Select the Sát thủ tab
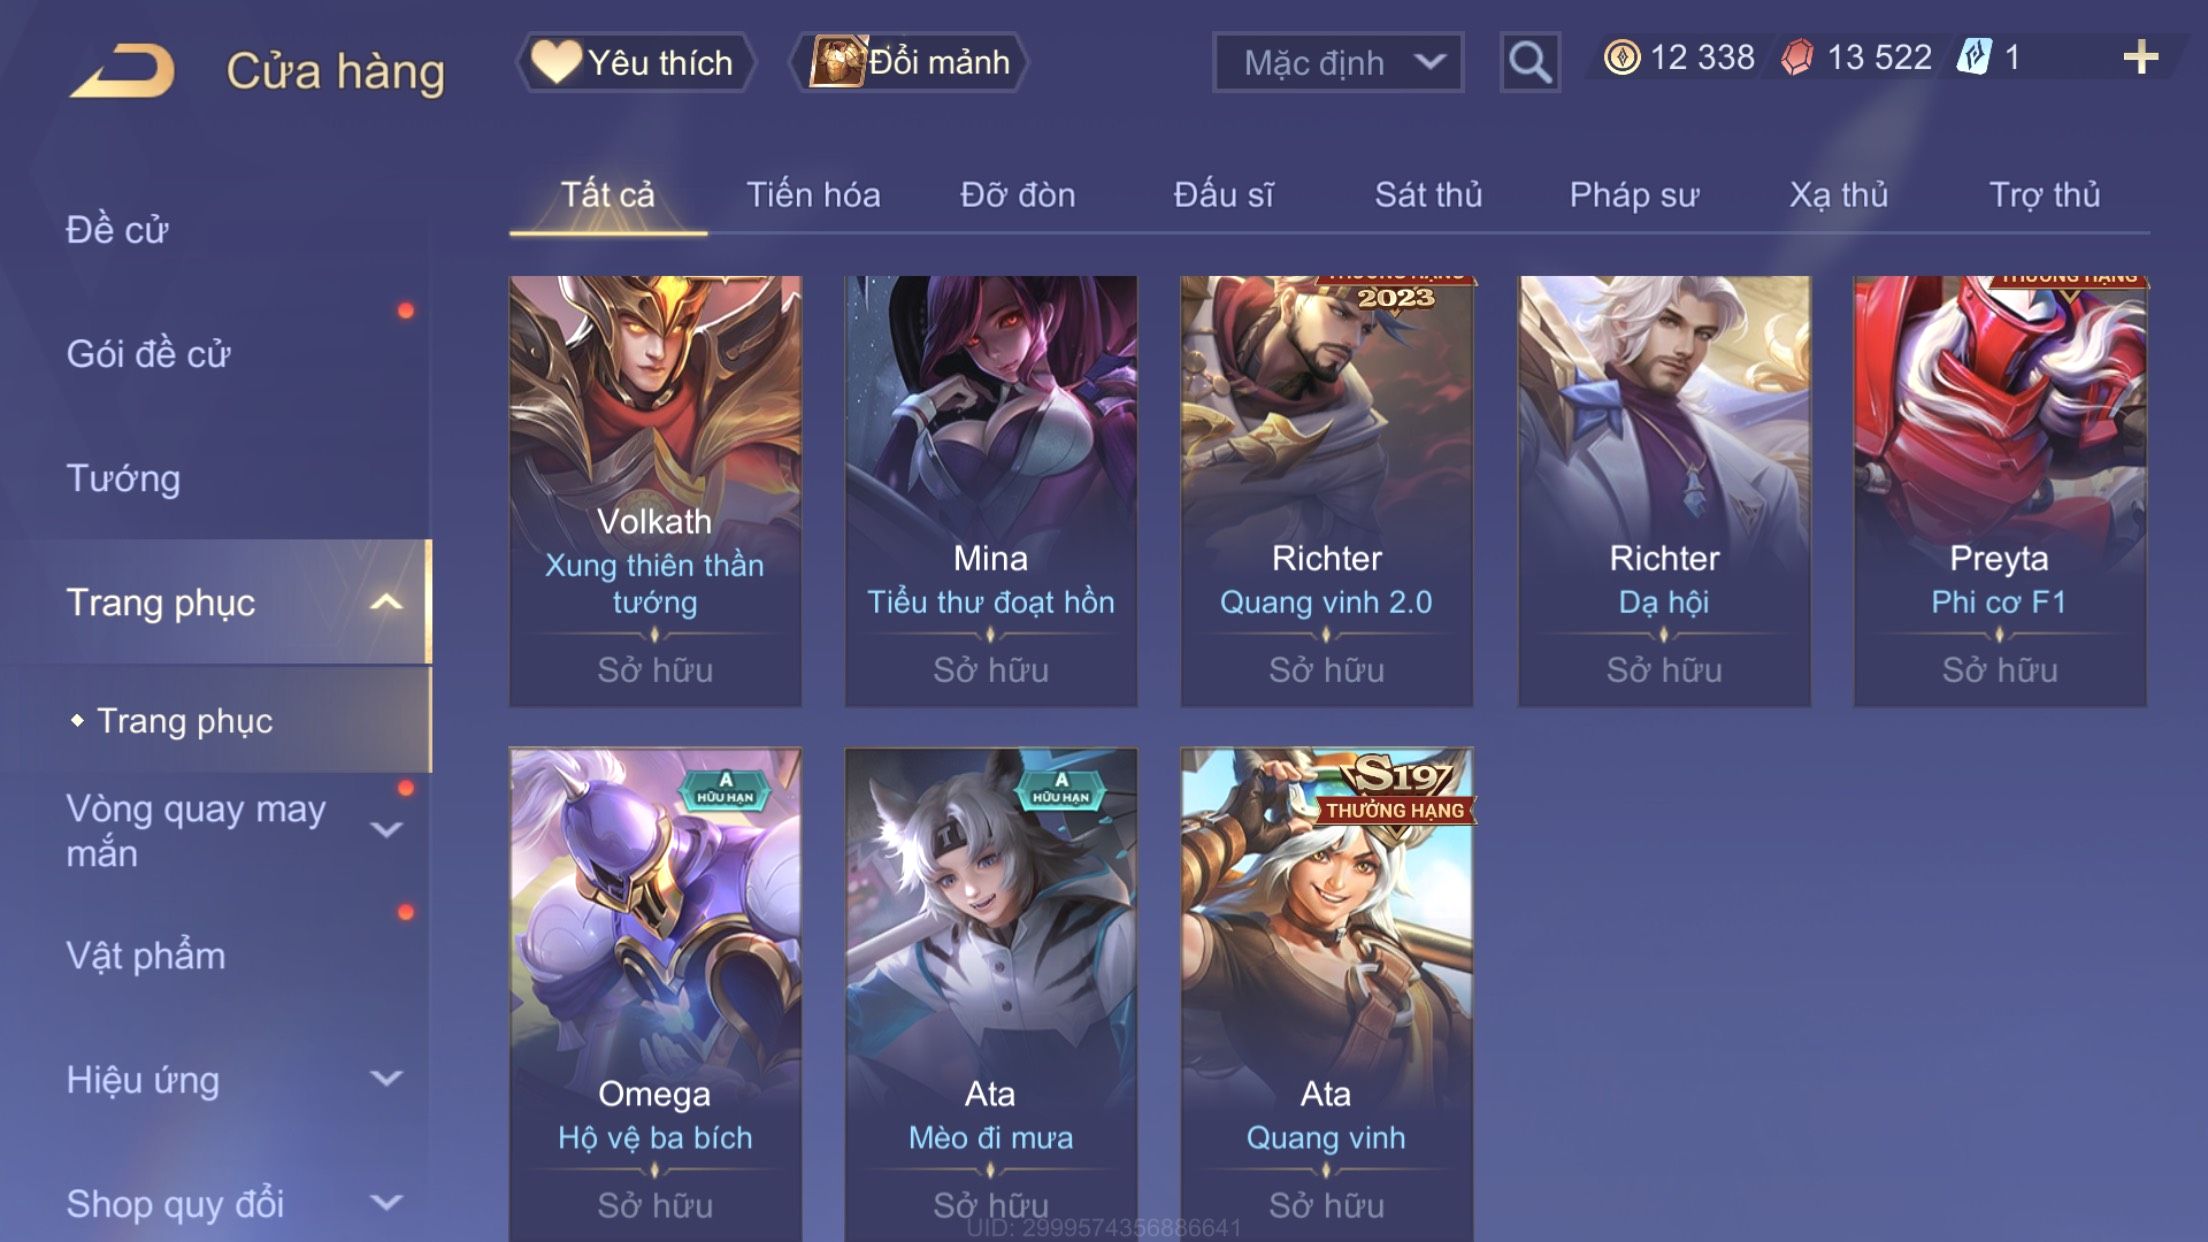Image resolution: width=2208 pixels, height=1242 pixels. point(1428,195)
